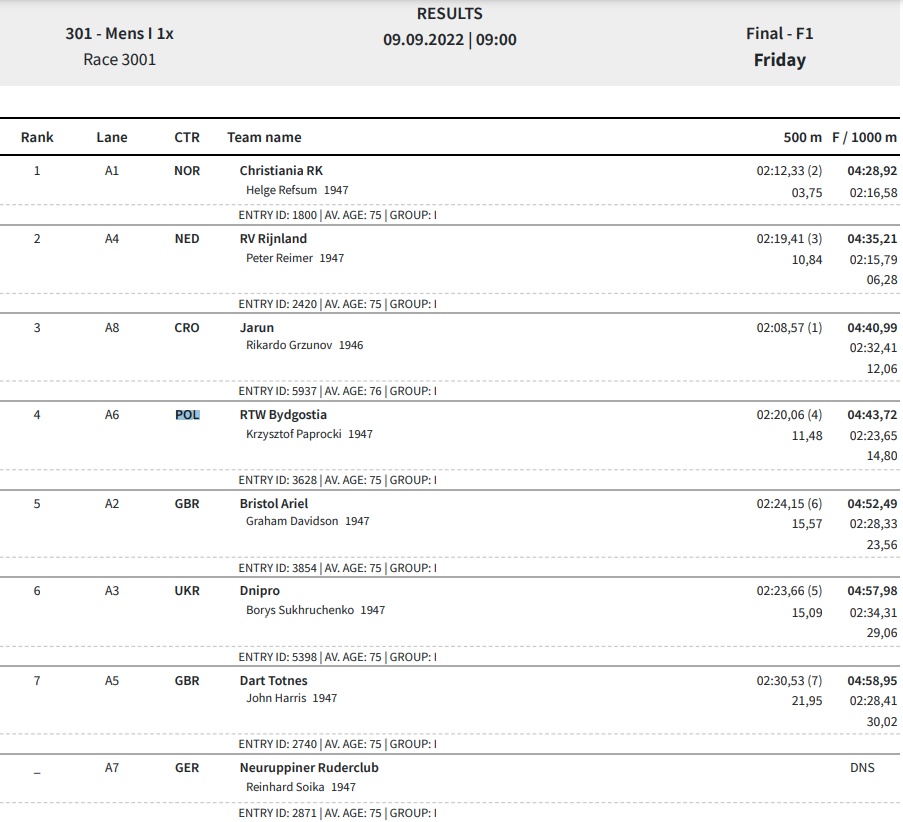This screenshot has height=822, width=903.
Task: Click the Jarun team name
Action: click(x=257, y=328)
